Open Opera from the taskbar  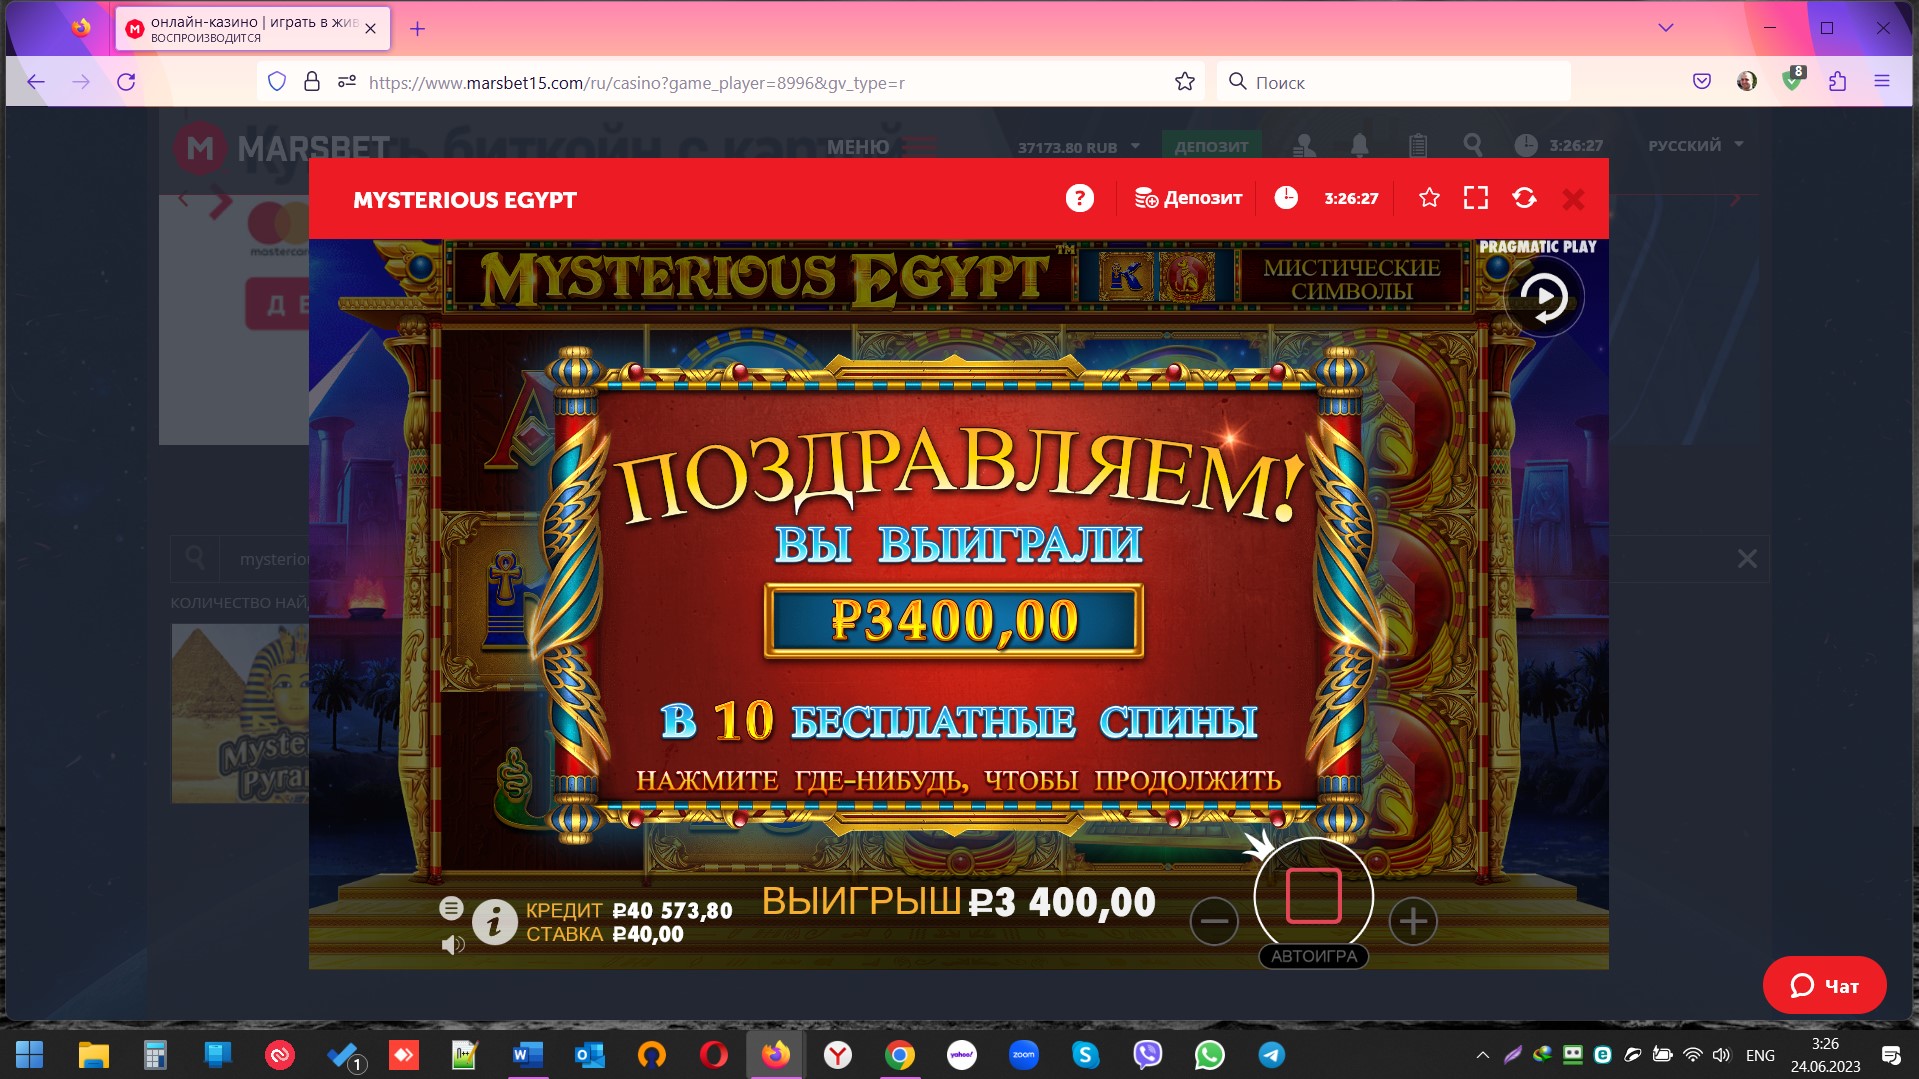pos(714,1054)
